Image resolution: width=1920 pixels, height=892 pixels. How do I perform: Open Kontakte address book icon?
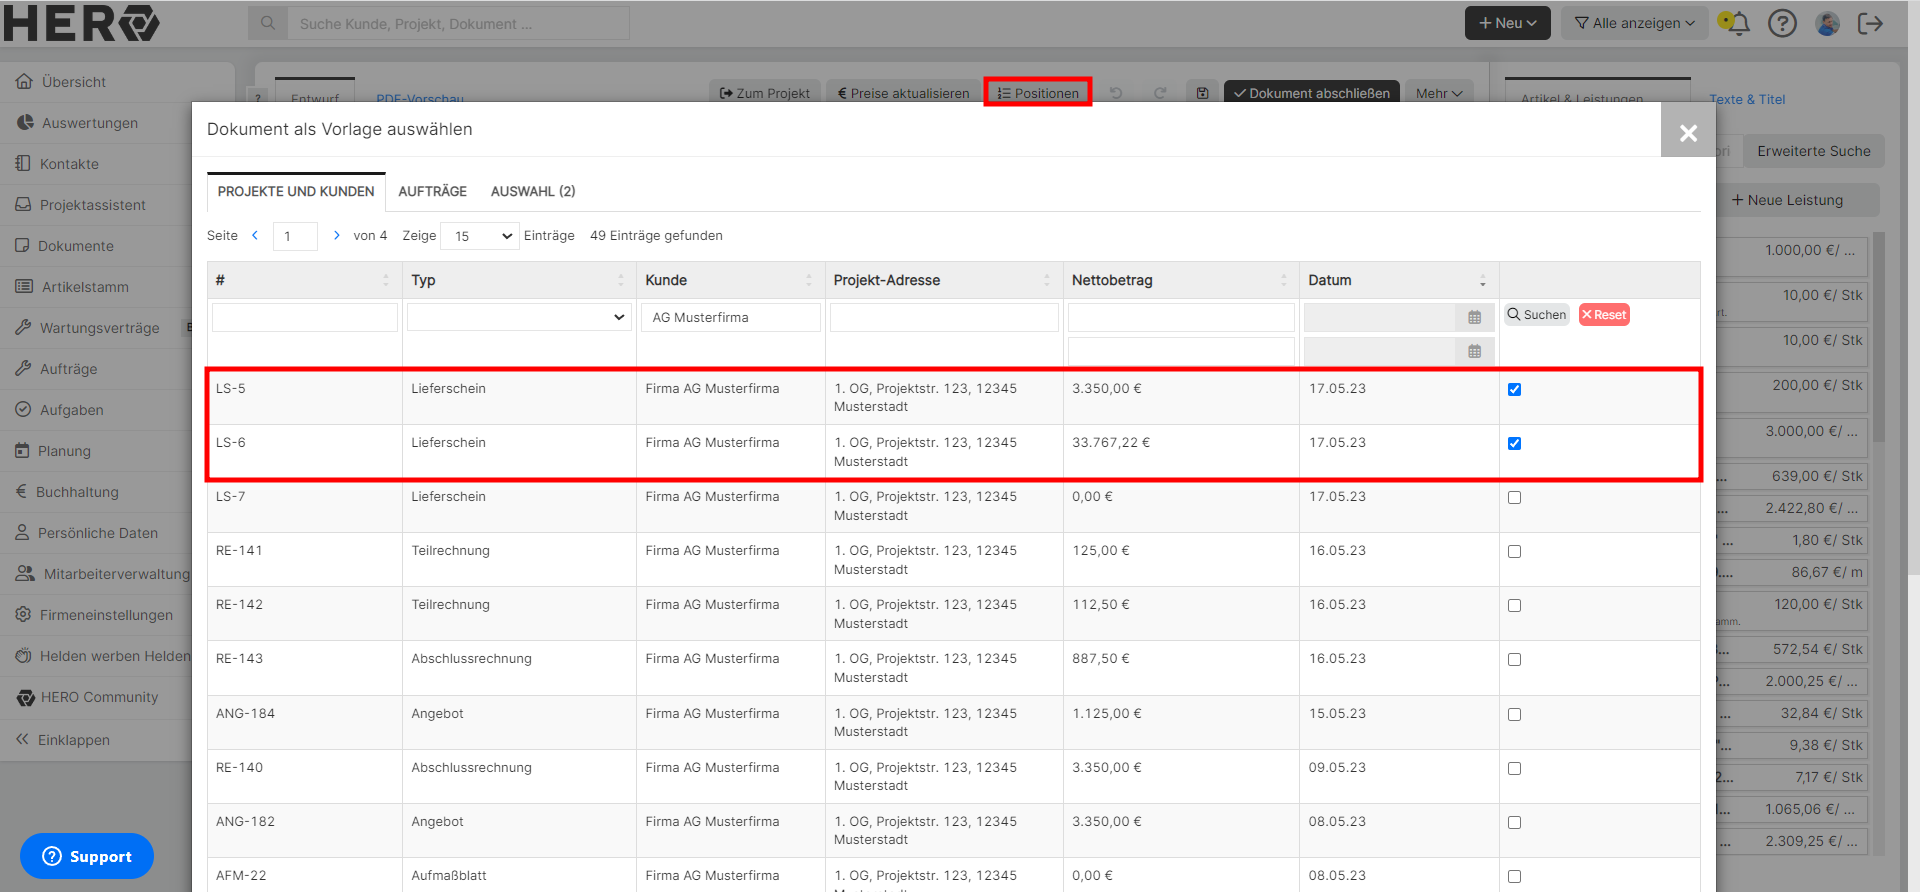tap(23, 164)
